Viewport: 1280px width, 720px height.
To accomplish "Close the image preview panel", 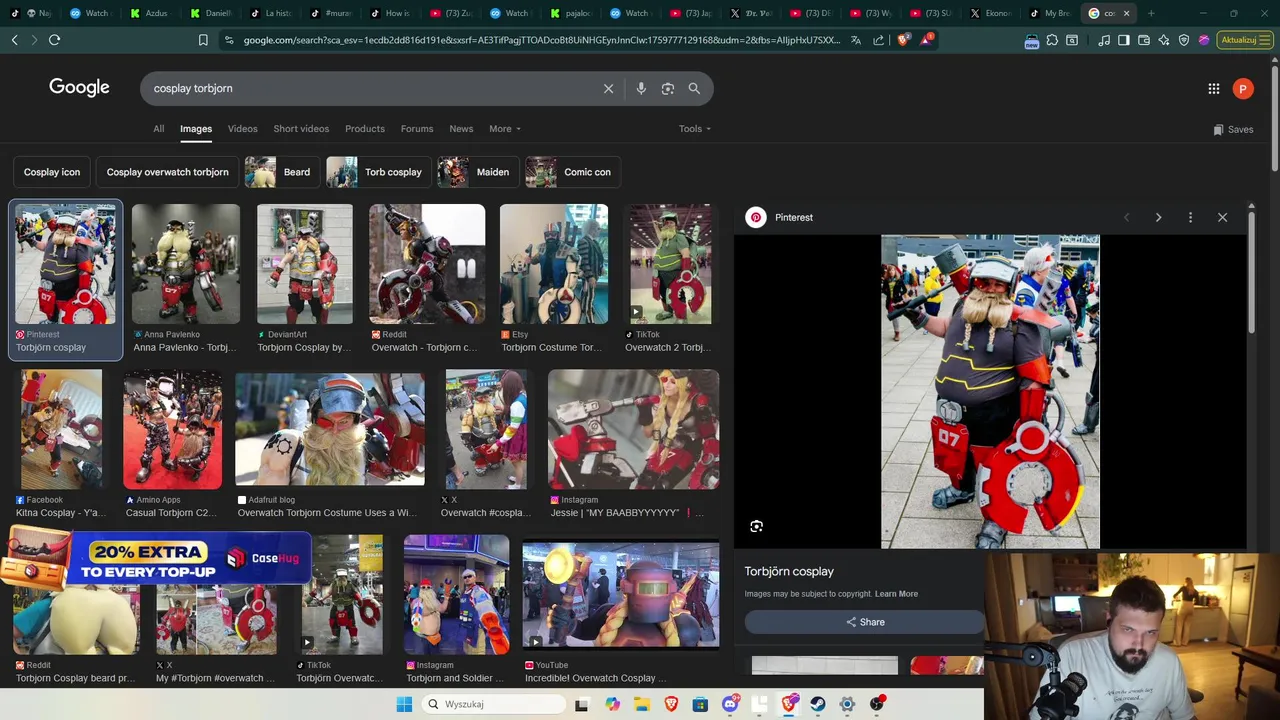I will [x=1222, y=217].
